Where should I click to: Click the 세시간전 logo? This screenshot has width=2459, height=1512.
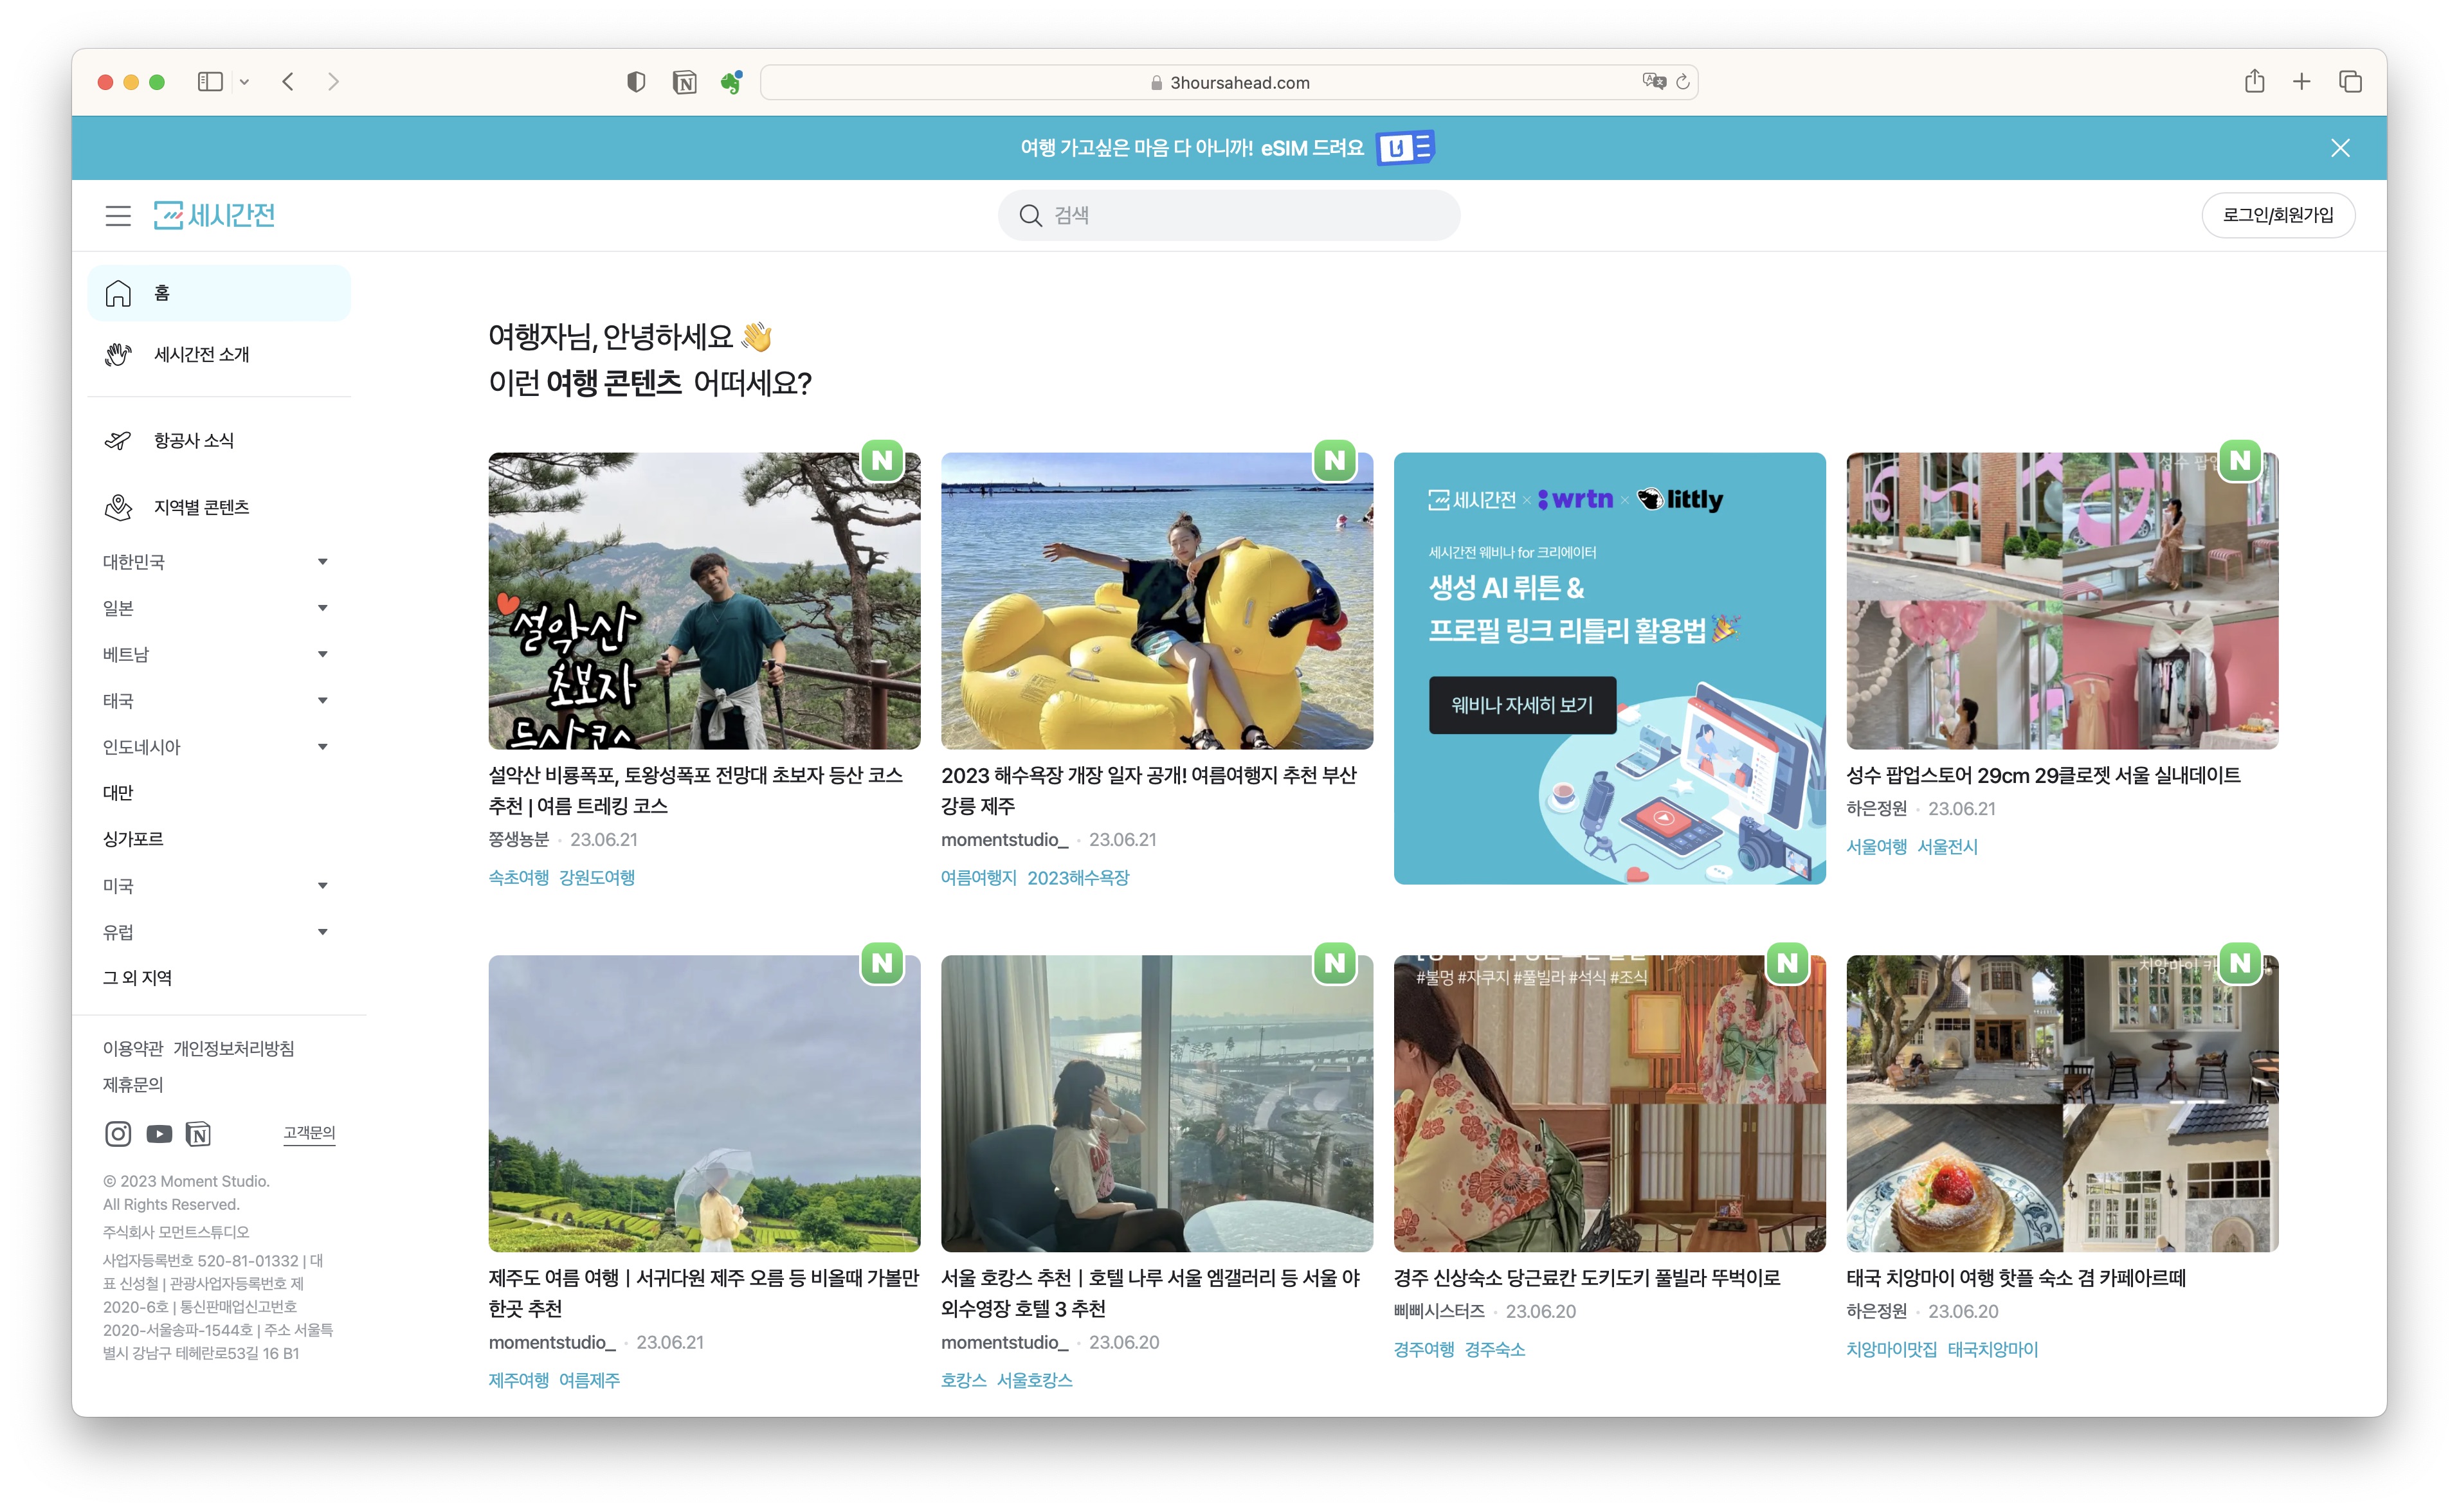pyautogui.click(x=214, y=215)
